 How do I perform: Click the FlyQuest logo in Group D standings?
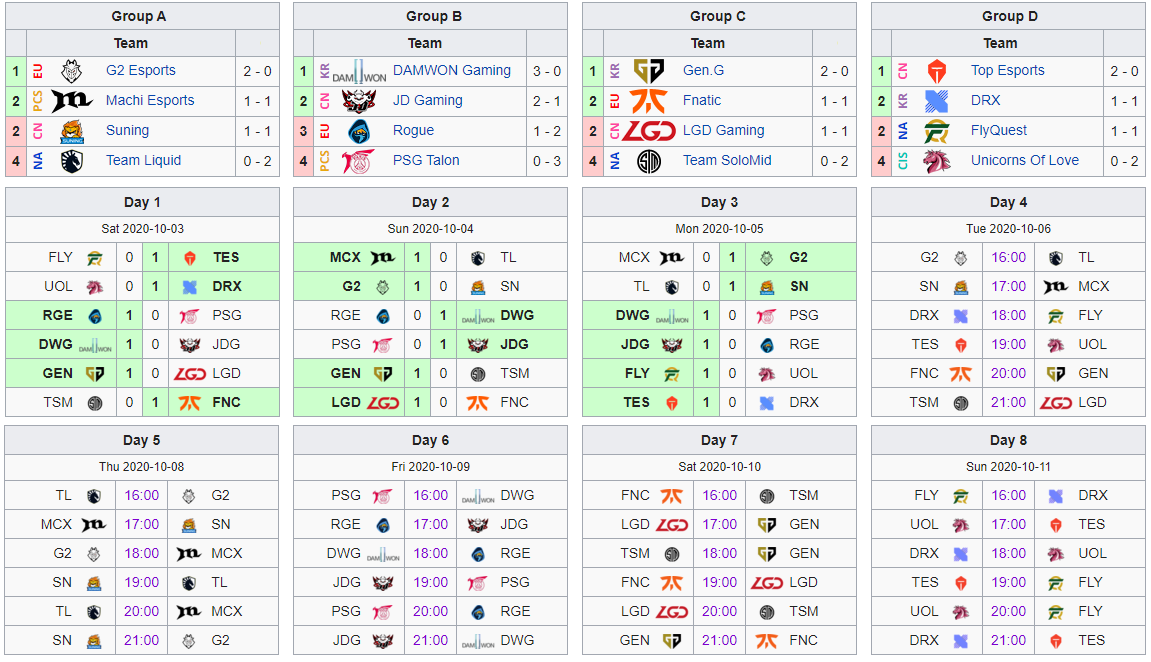[x=937, y=131]
